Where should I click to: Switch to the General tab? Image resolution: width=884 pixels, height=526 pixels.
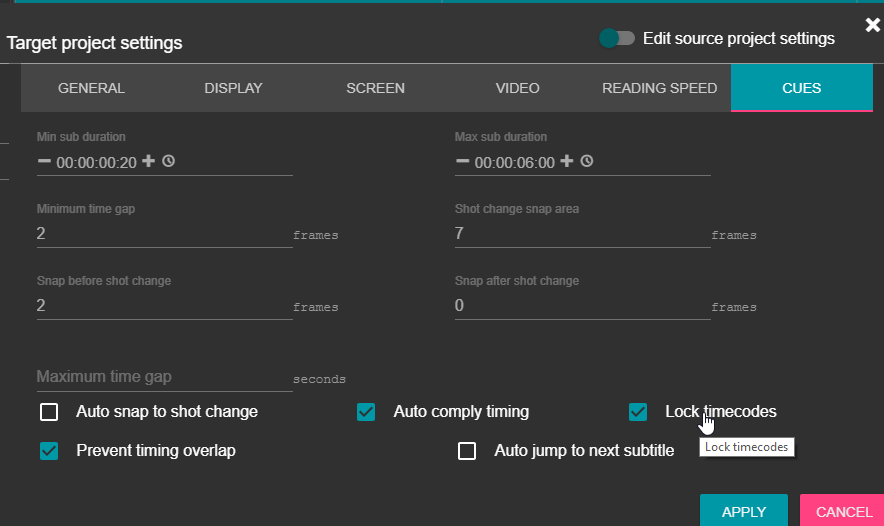(91, 88)
